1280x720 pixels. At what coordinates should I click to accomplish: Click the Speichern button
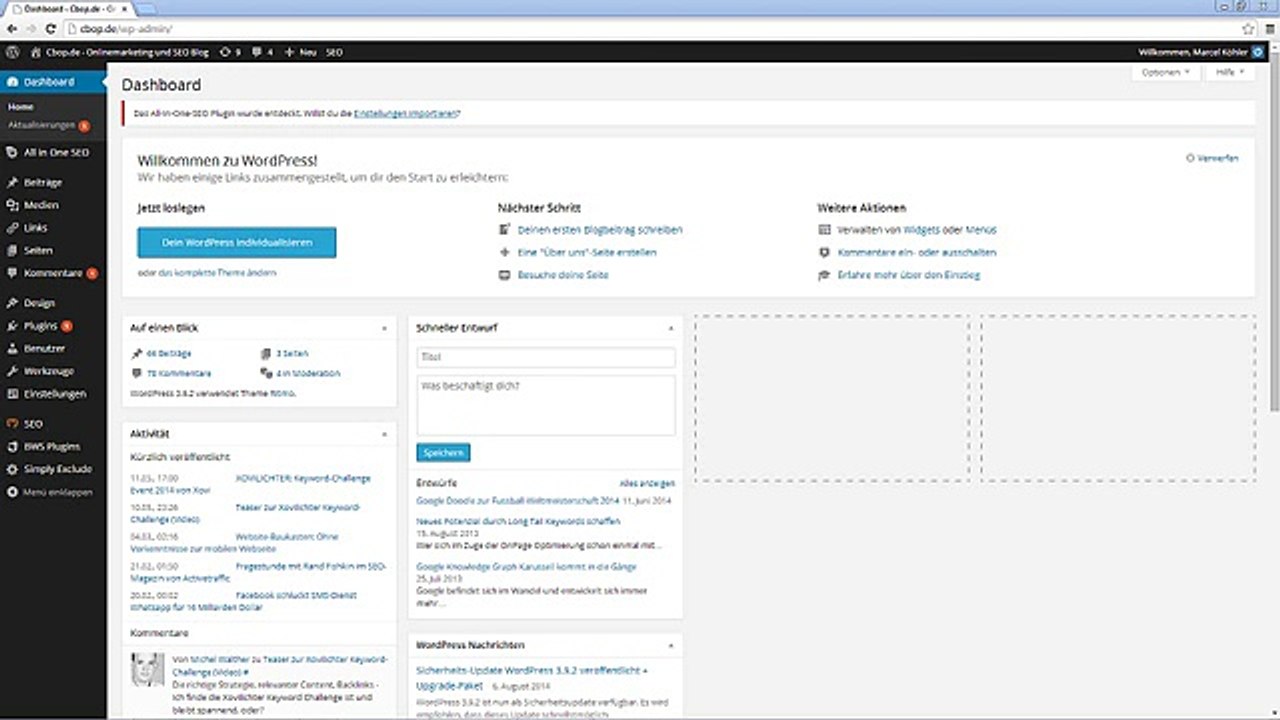[443, 453]
